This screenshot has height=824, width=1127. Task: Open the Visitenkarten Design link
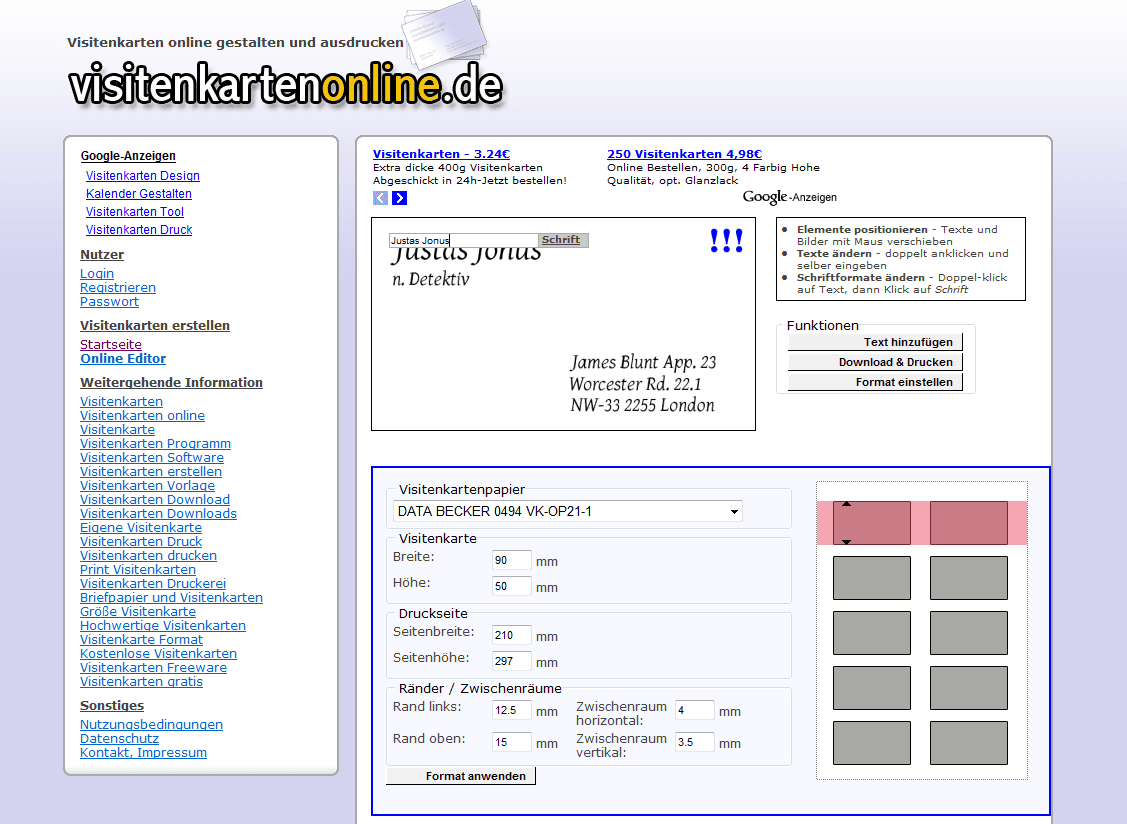click(142, 175)
